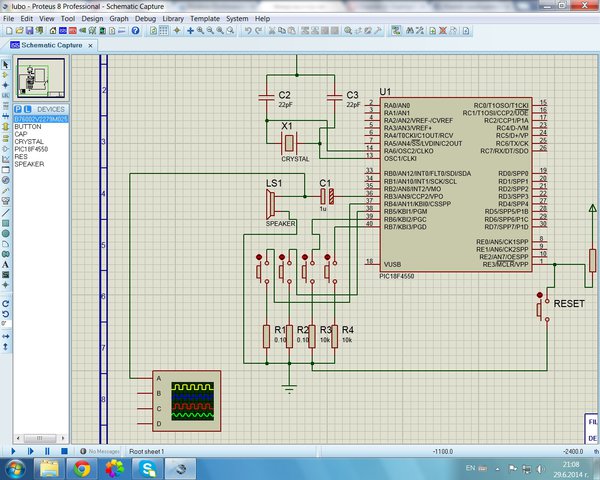
Task: Click the right arrow of device list scrollbar
Action: pyautogui.click(x=63, y=438)
